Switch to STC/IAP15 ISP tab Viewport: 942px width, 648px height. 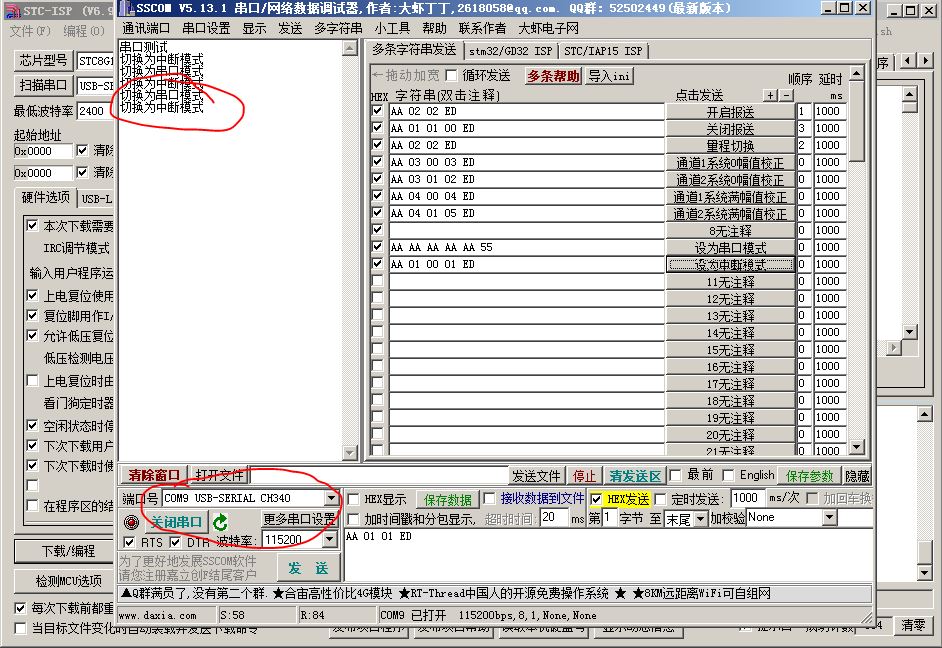point(603,51)
